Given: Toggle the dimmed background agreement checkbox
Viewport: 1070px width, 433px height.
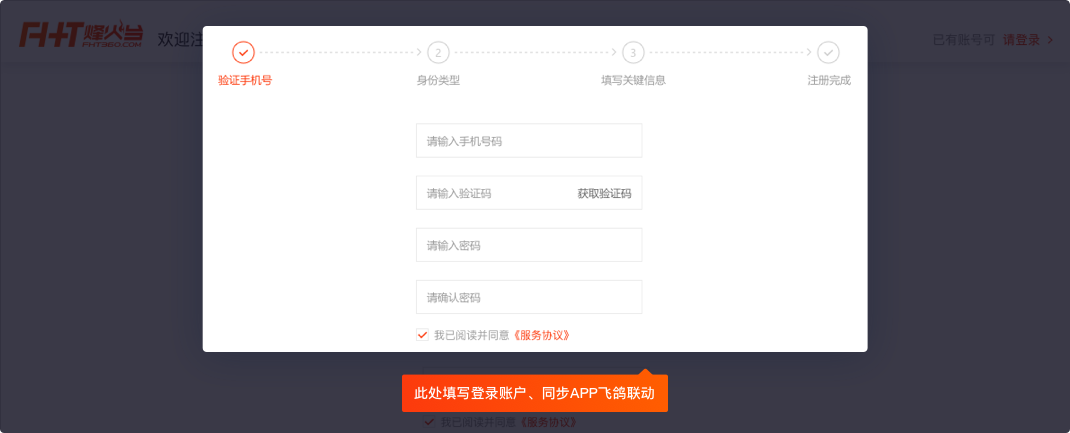Looking at the screenshot, I should tap(429, 423).
